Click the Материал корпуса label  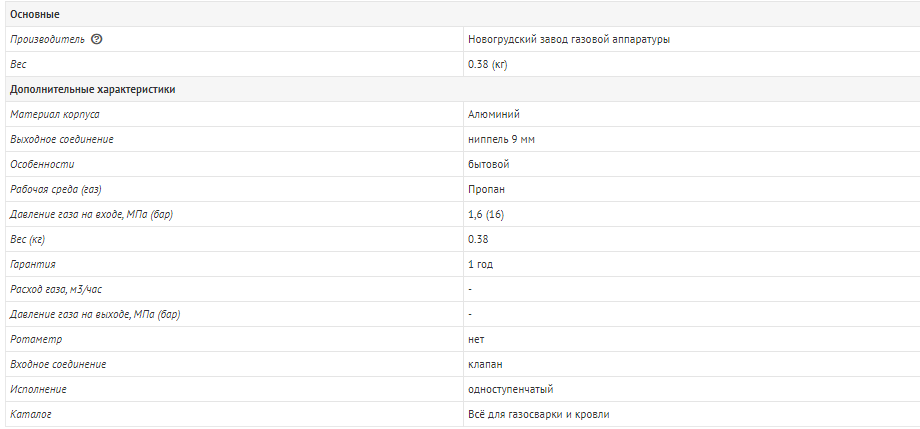click(x=55, y=114)
